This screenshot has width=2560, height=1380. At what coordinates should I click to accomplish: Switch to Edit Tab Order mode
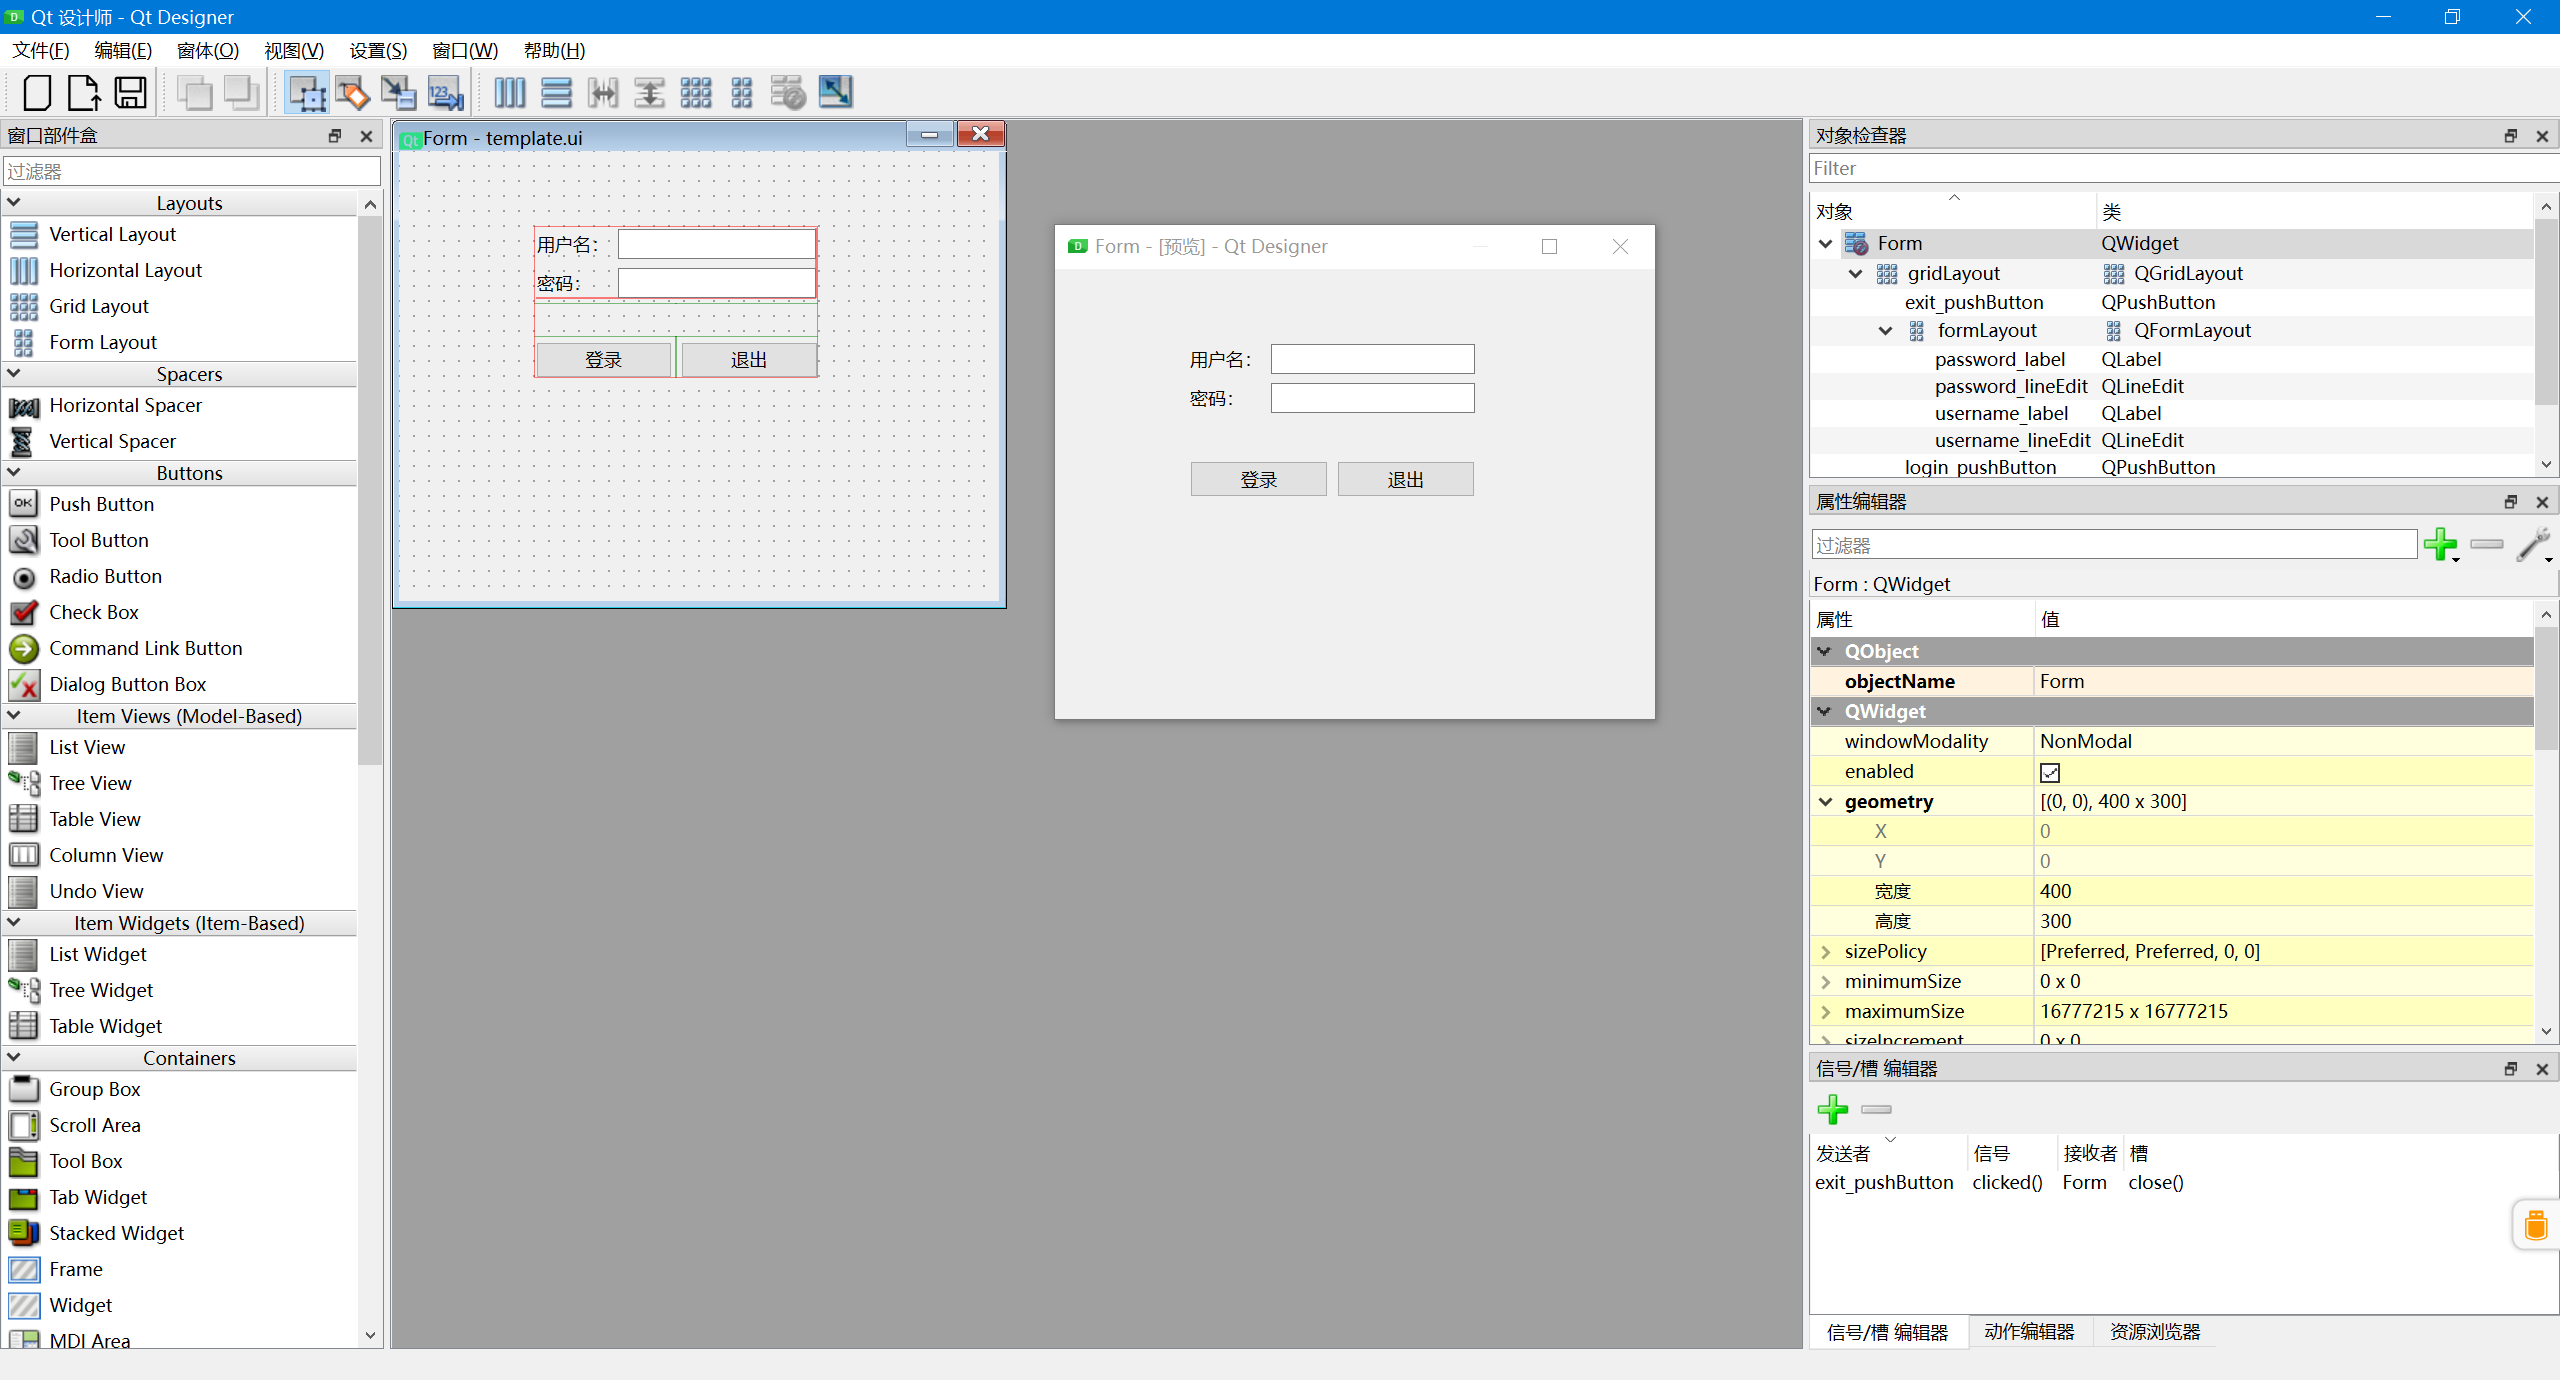click(445, 93)
